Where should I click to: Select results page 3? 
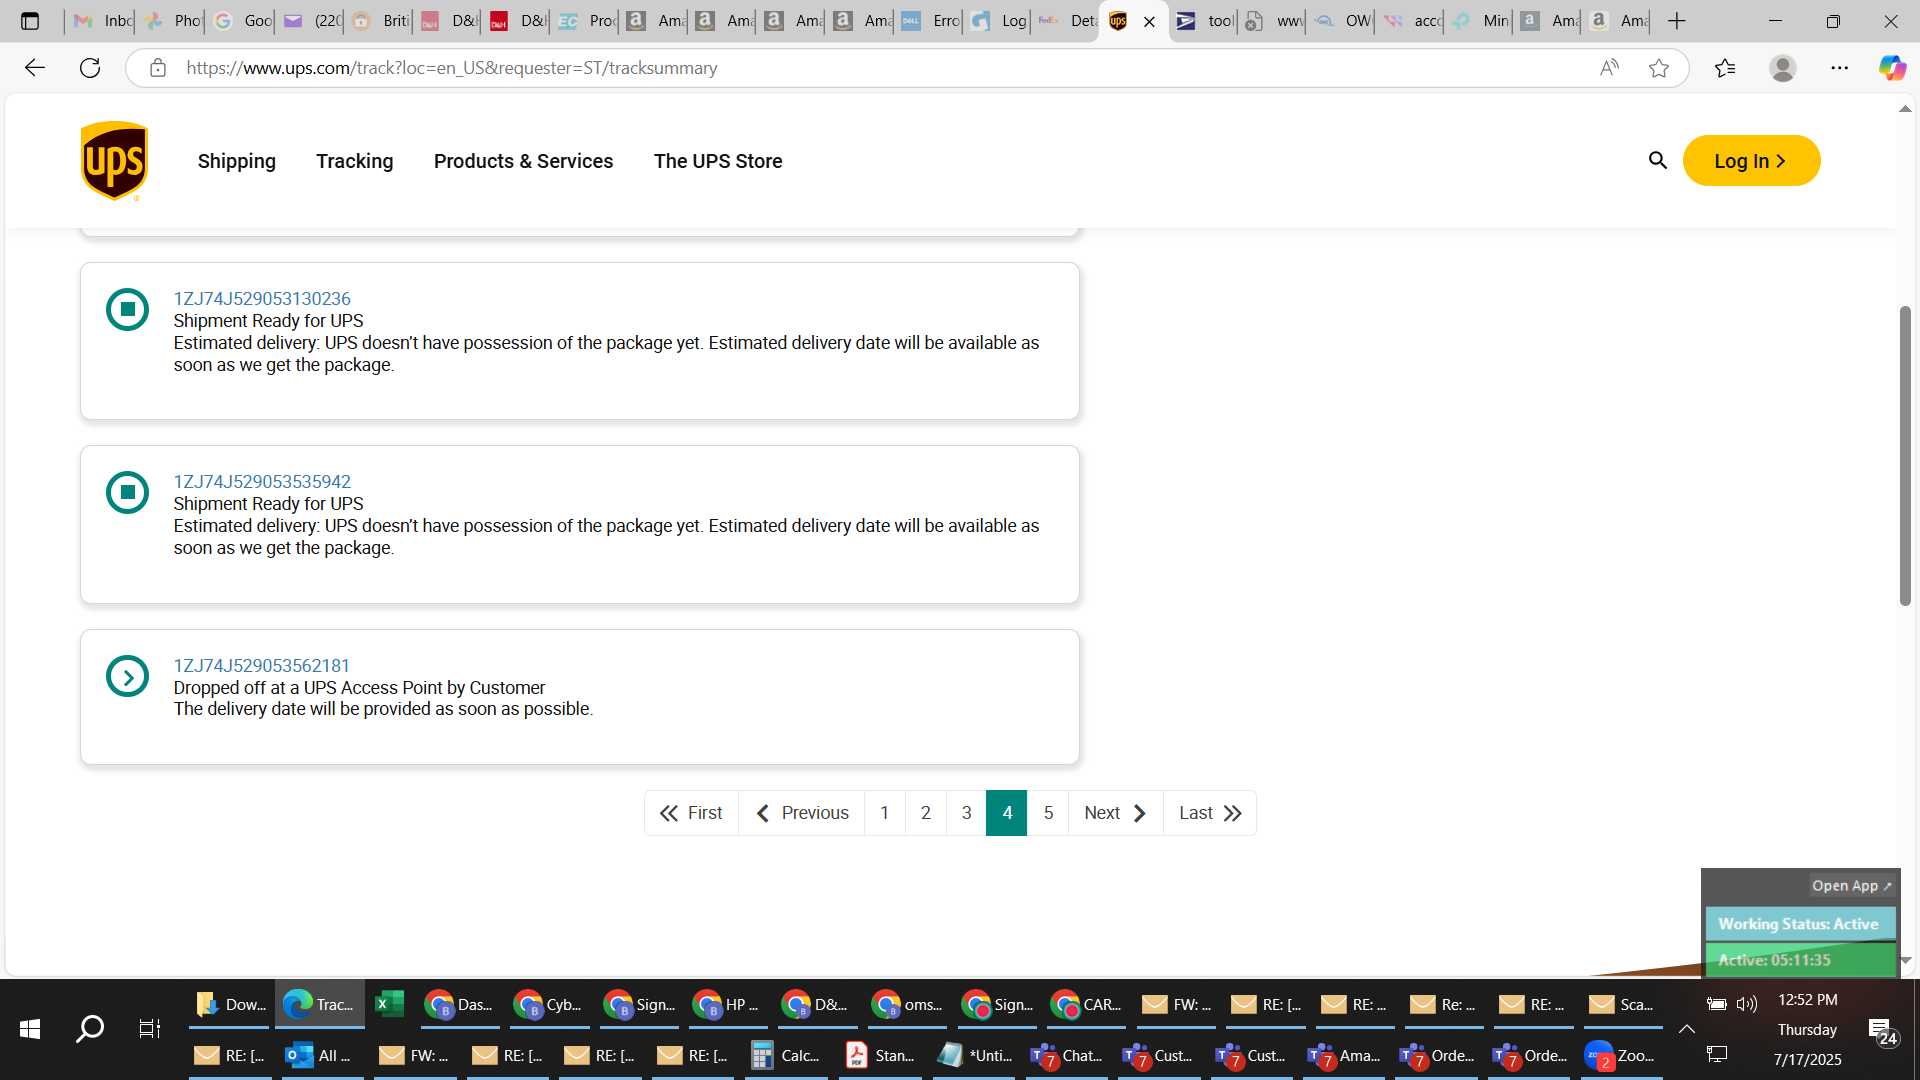[x=967, y=813]
